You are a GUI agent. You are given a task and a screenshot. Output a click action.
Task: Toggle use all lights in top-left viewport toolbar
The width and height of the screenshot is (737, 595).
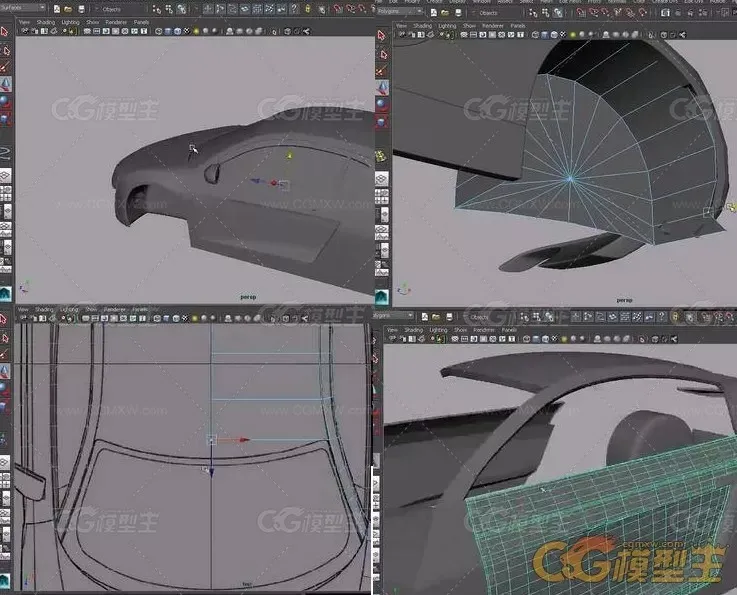(x=196, y=31)
